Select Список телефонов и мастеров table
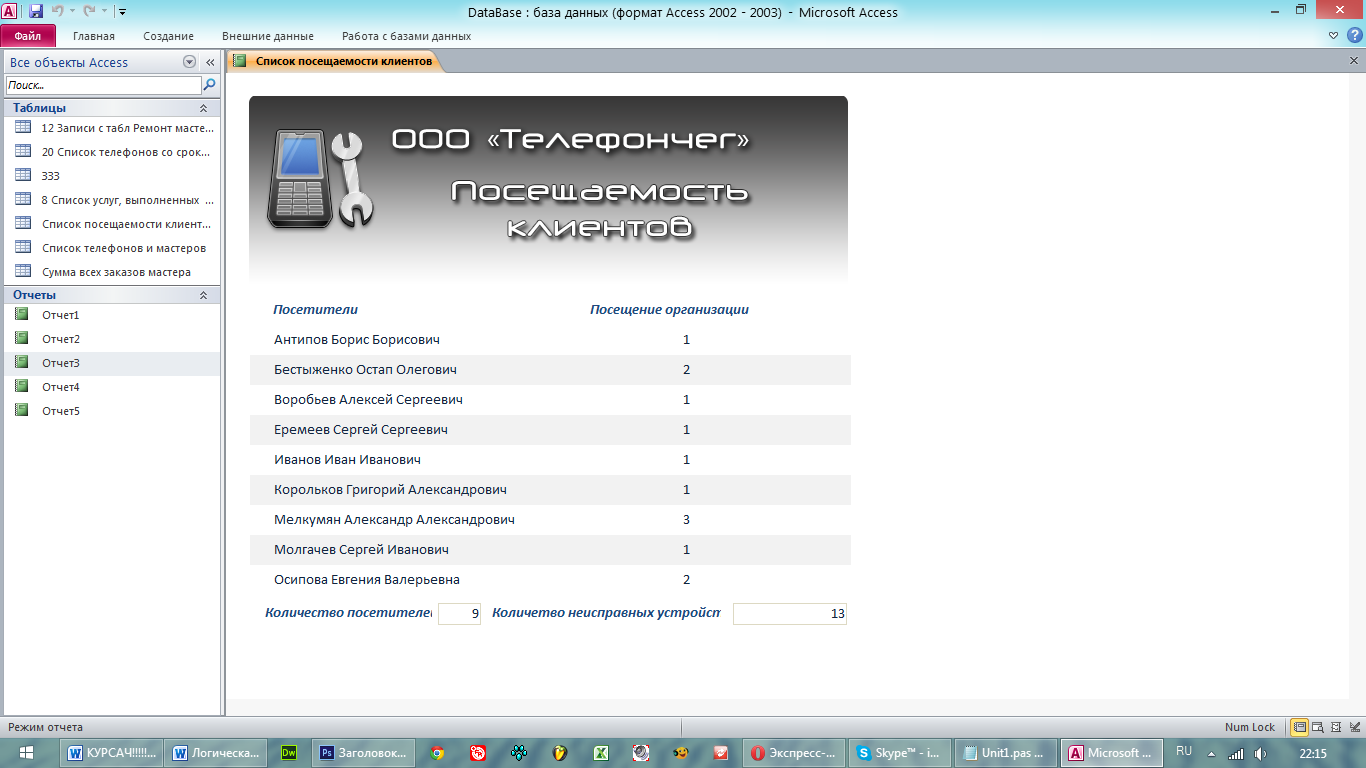 click(110, 248)
